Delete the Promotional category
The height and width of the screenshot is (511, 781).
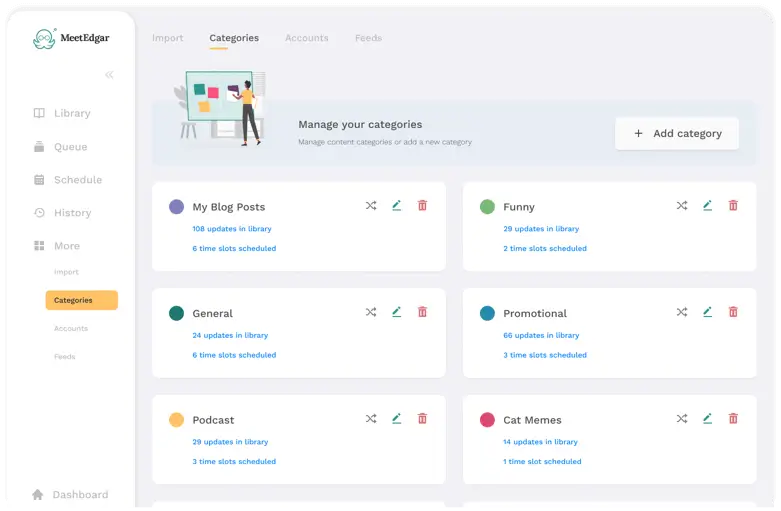tap(733, 312)
